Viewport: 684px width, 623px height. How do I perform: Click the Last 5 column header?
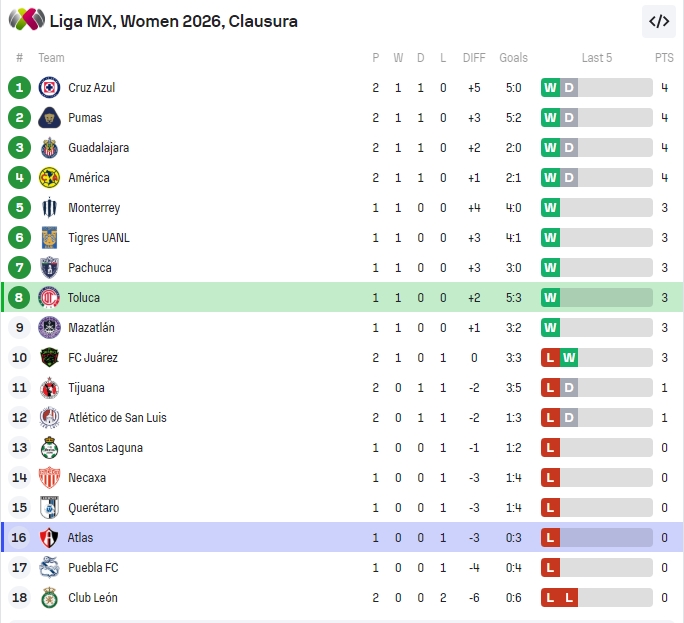(x=597, y=58)
